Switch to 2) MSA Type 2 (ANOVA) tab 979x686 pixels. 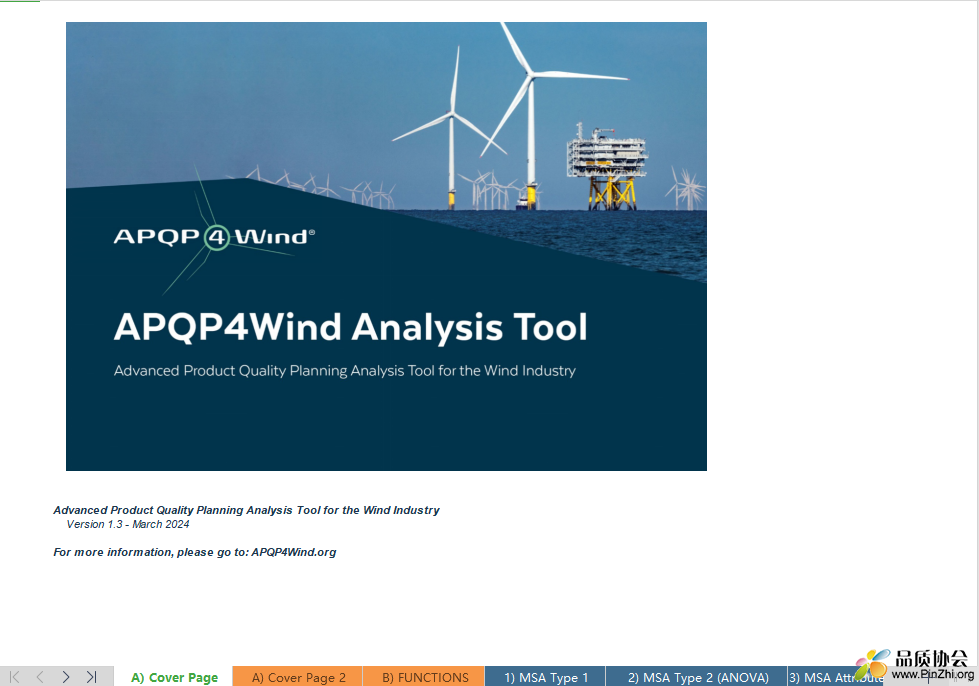click(x=697, y=677)
